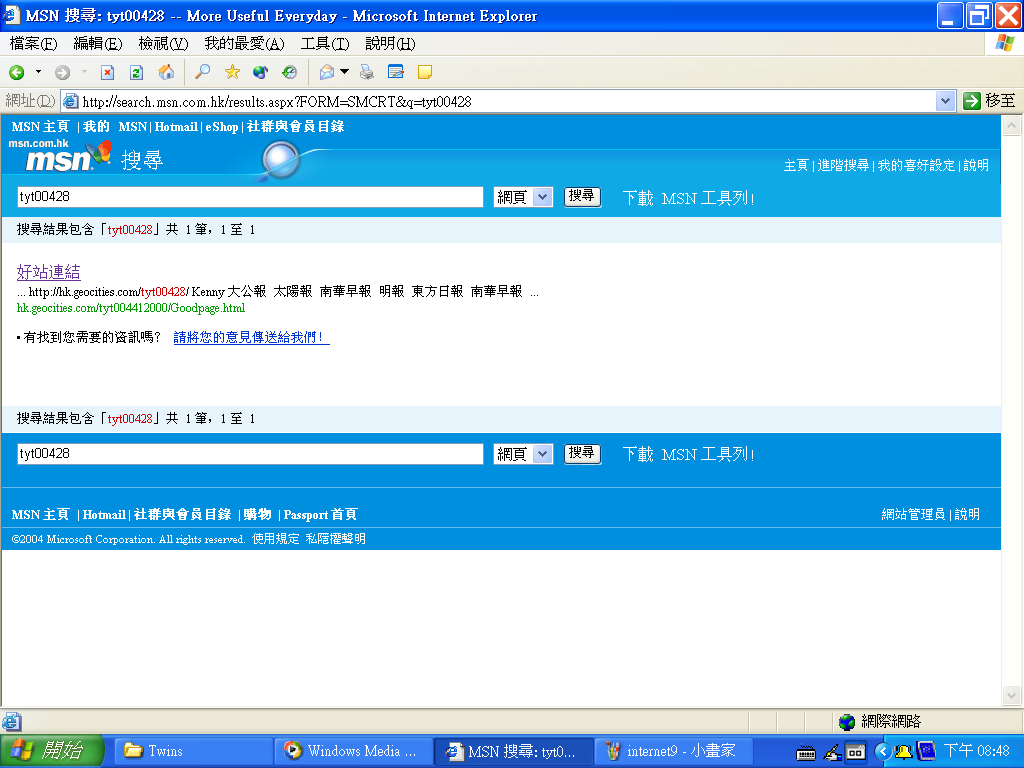The height and width of the screenshot is (768, 1024).
Task: Open the 網頁 dropdown in the header search
Action: (543, 197)
